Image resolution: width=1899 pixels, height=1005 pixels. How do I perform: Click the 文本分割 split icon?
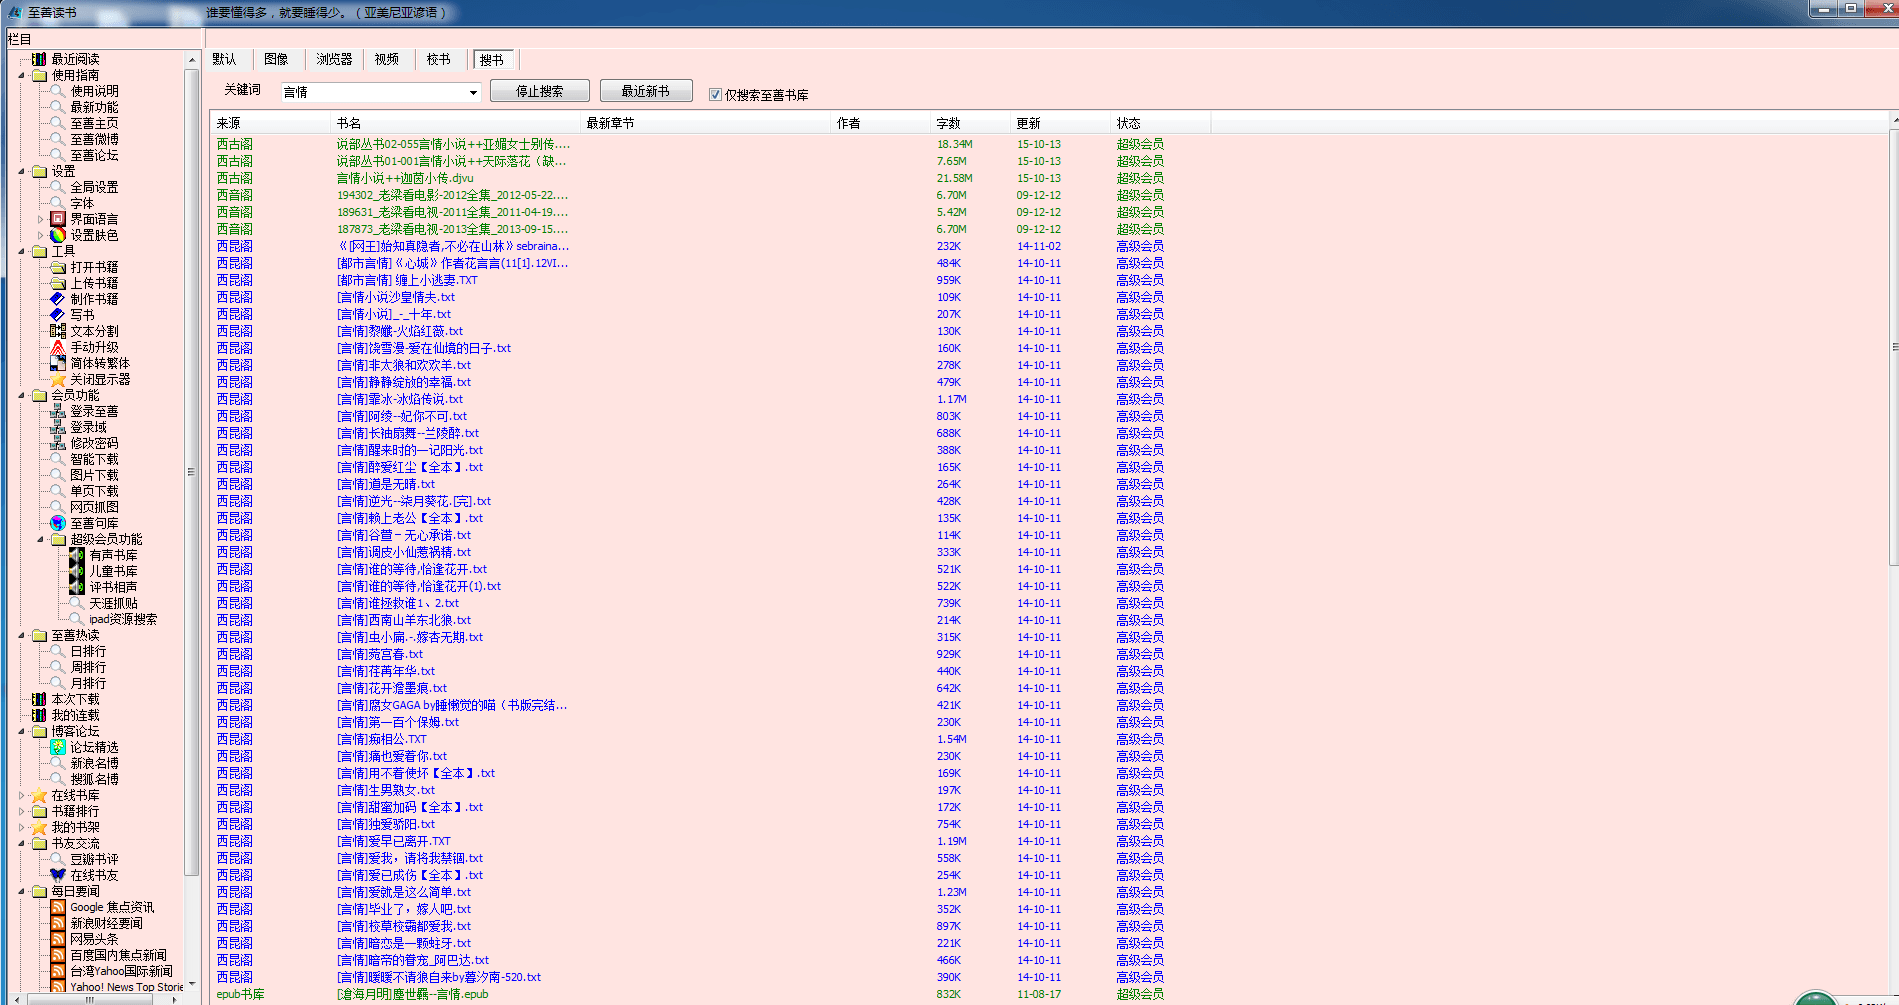point(58,331)
